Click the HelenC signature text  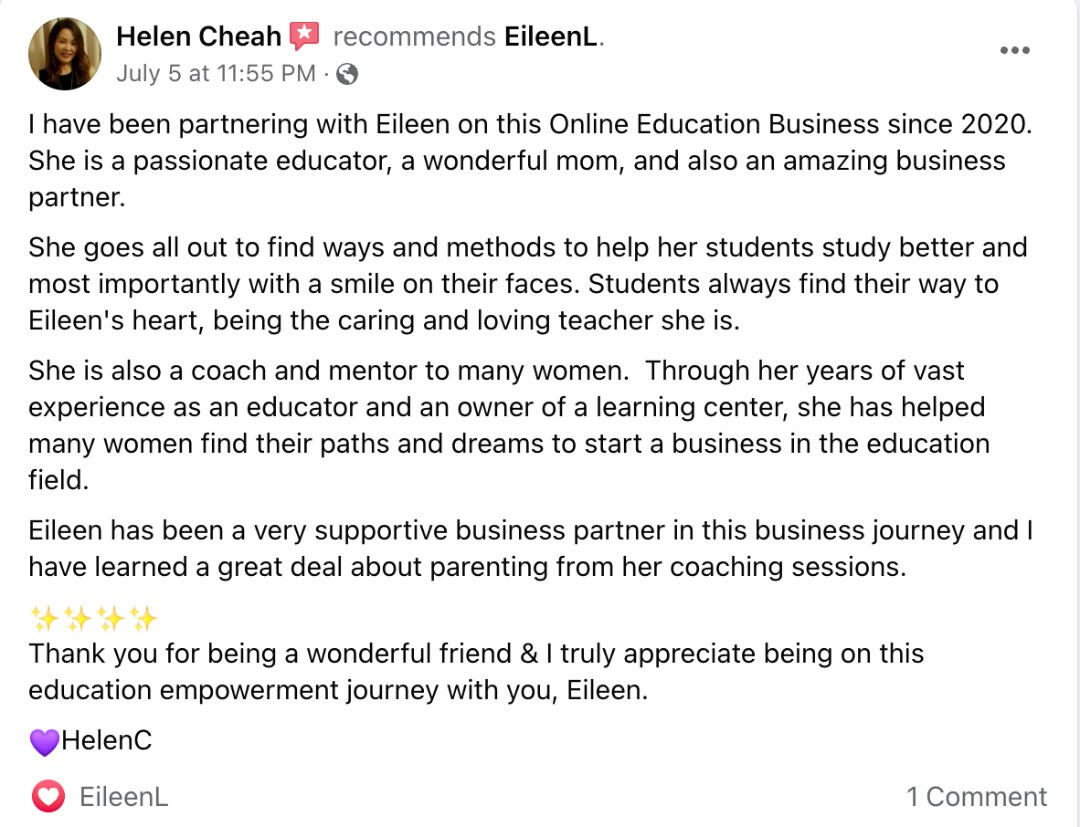tap(106, 741)
